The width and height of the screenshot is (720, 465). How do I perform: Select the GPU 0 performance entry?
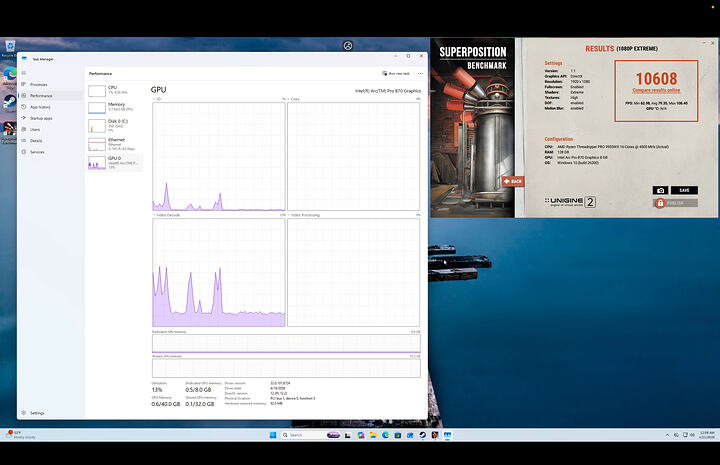115,162
